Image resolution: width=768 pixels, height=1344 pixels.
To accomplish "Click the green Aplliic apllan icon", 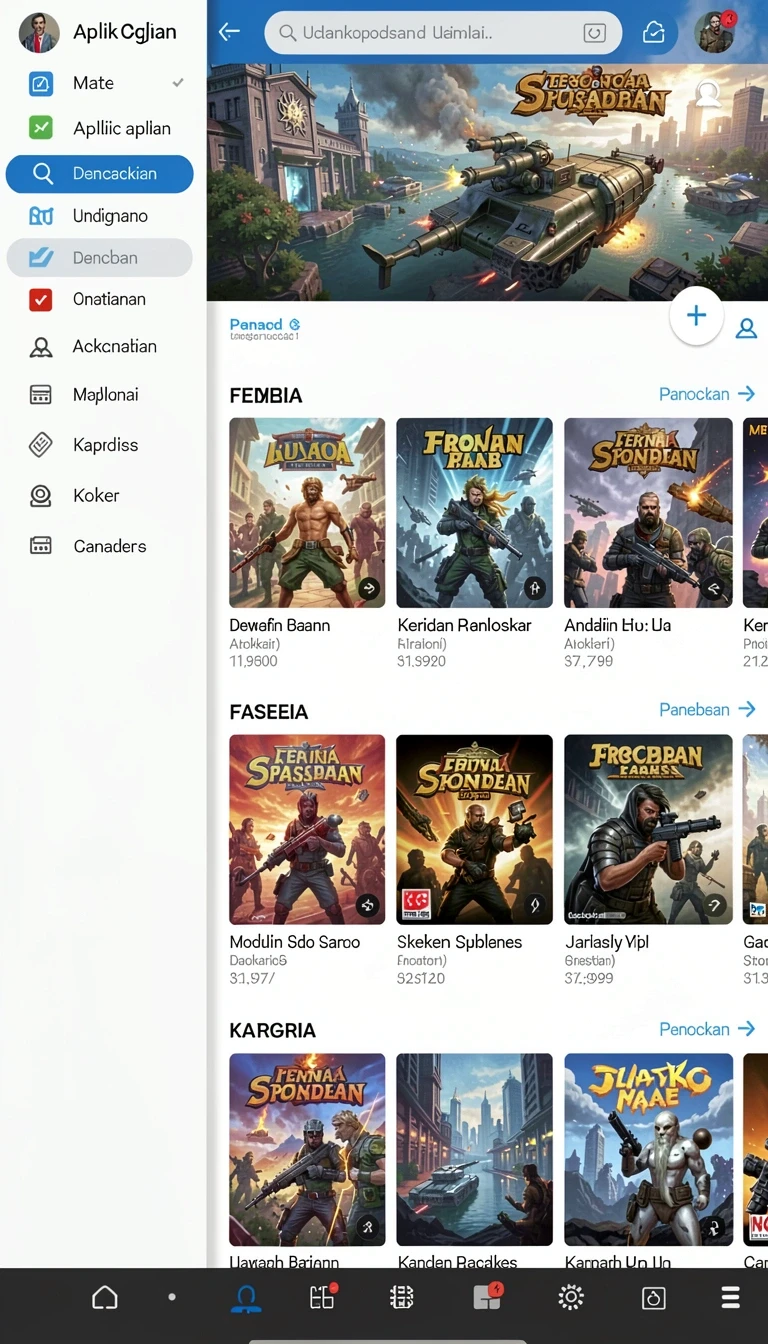I will 41,128.
